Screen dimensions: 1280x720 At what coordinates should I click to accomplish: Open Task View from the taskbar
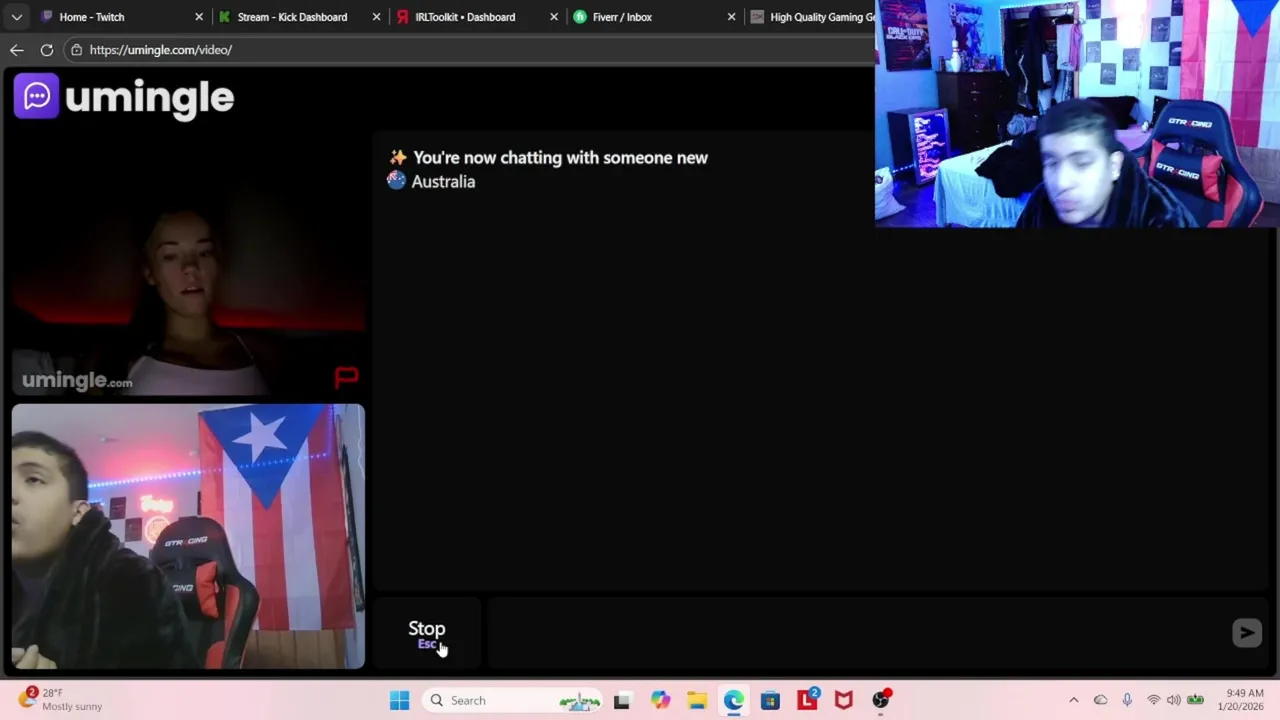[622, 700]
